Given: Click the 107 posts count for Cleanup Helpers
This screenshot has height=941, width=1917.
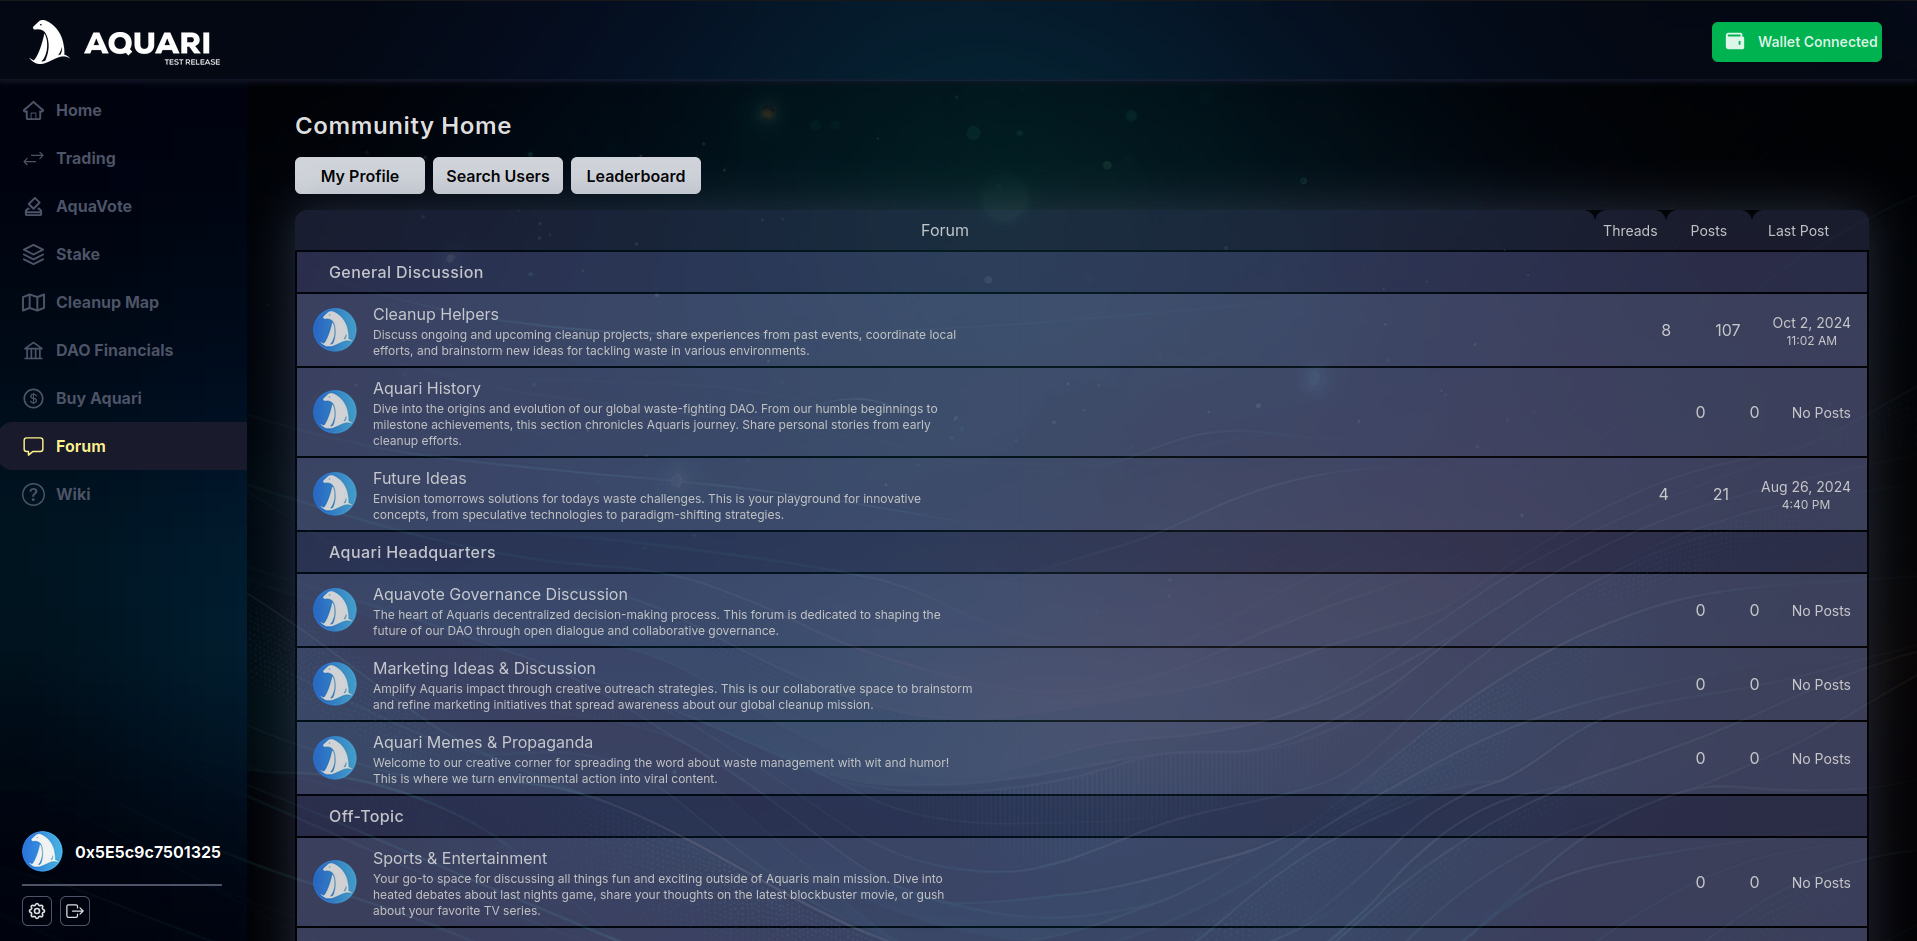Looking at the screenshot, I should coord(1727,330).
